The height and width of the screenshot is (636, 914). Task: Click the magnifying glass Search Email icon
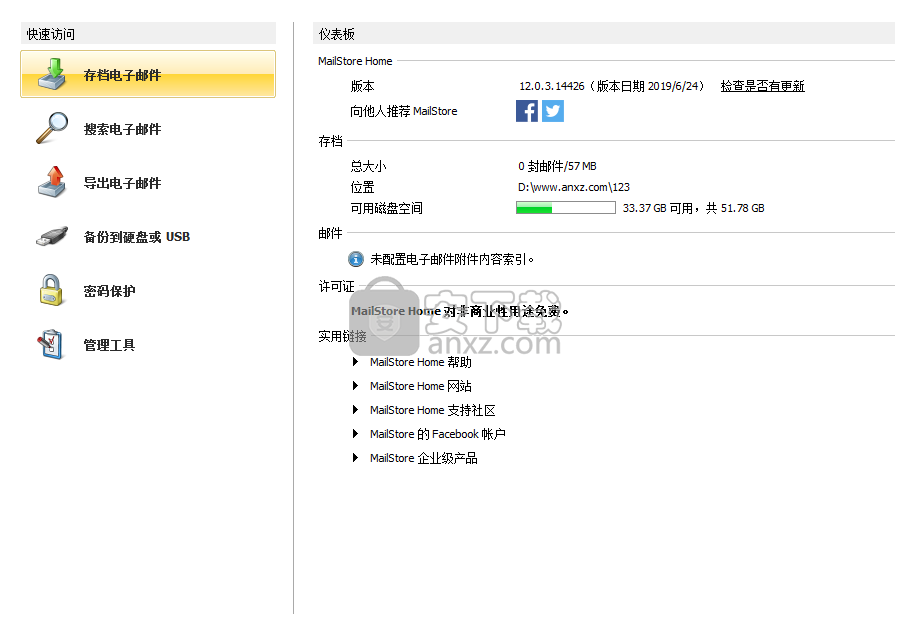click(52, 128)
